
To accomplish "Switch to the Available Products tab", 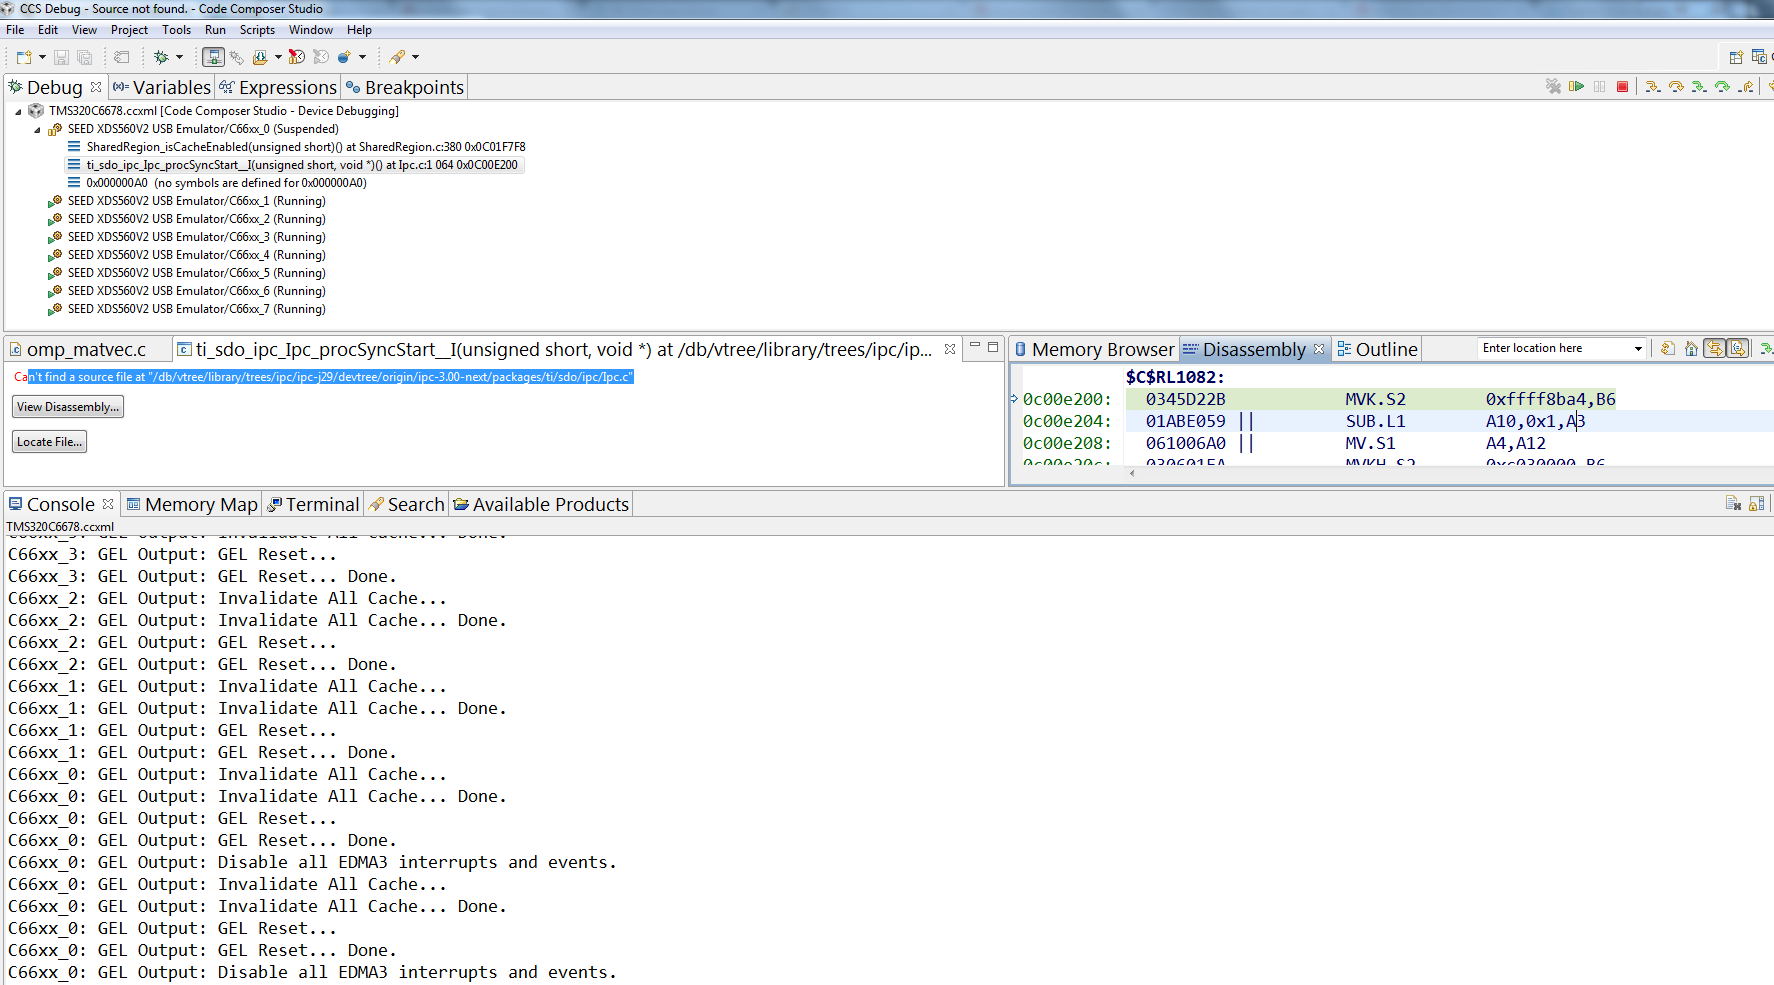I will 541,504.
